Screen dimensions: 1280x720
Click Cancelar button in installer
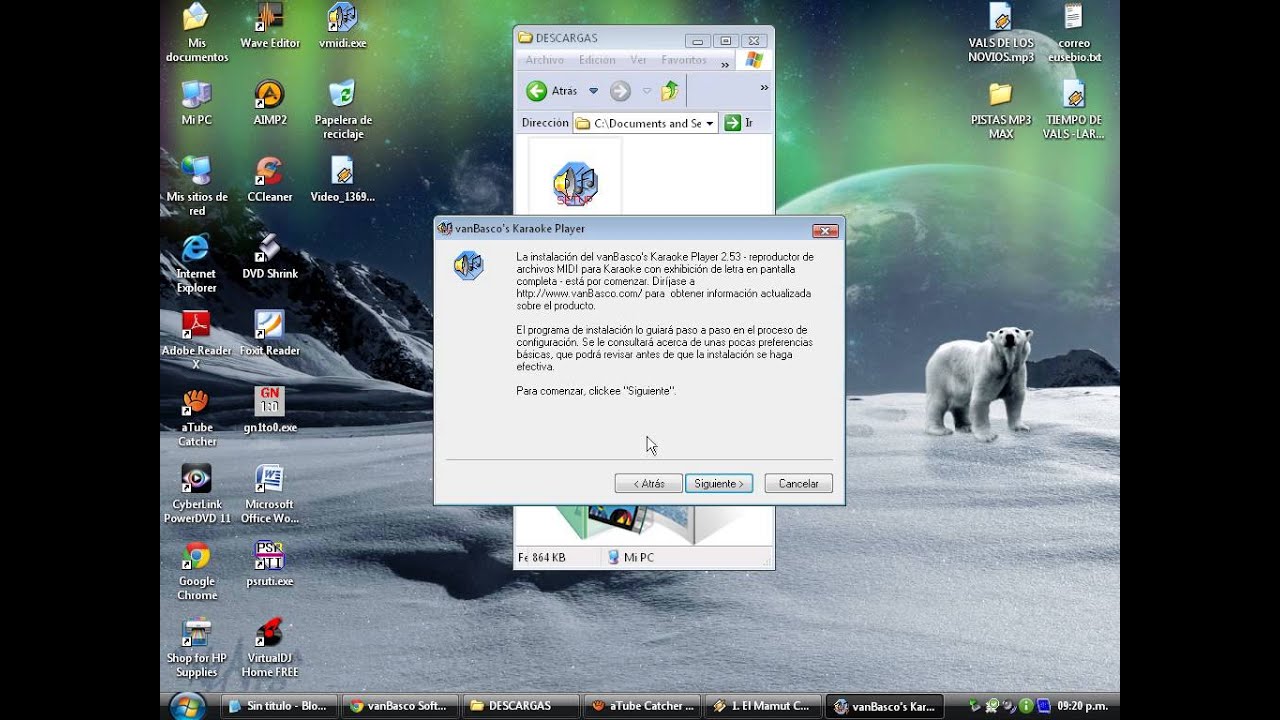click(799, 484)
